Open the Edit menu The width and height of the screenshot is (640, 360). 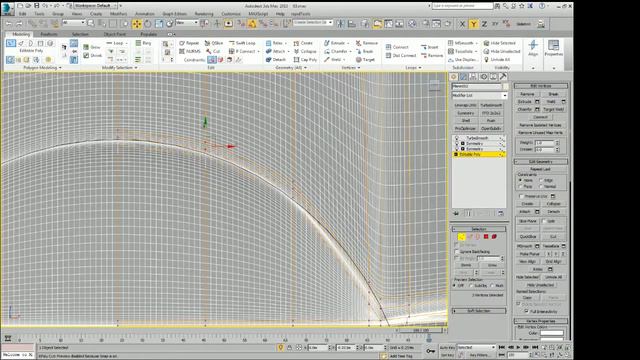click(22, 14)
